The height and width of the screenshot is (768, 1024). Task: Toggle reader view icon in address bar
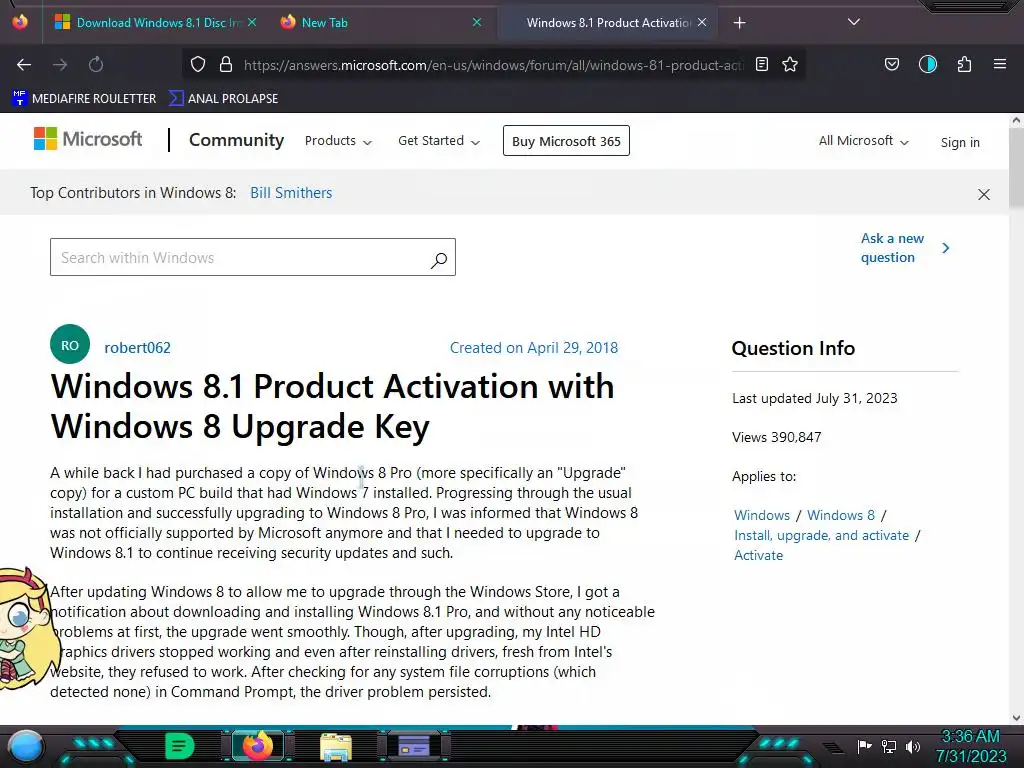coord(761,65)
